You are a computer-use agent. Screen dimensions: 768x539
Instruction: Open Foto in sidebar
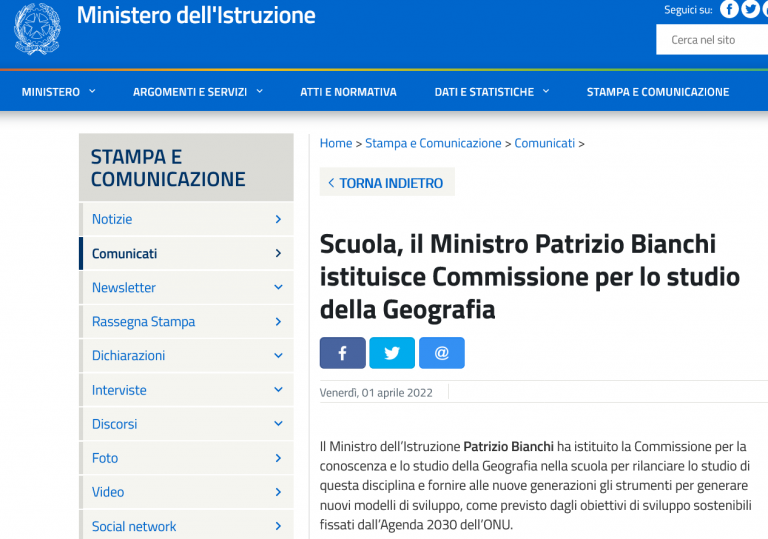tap(105, 458)
